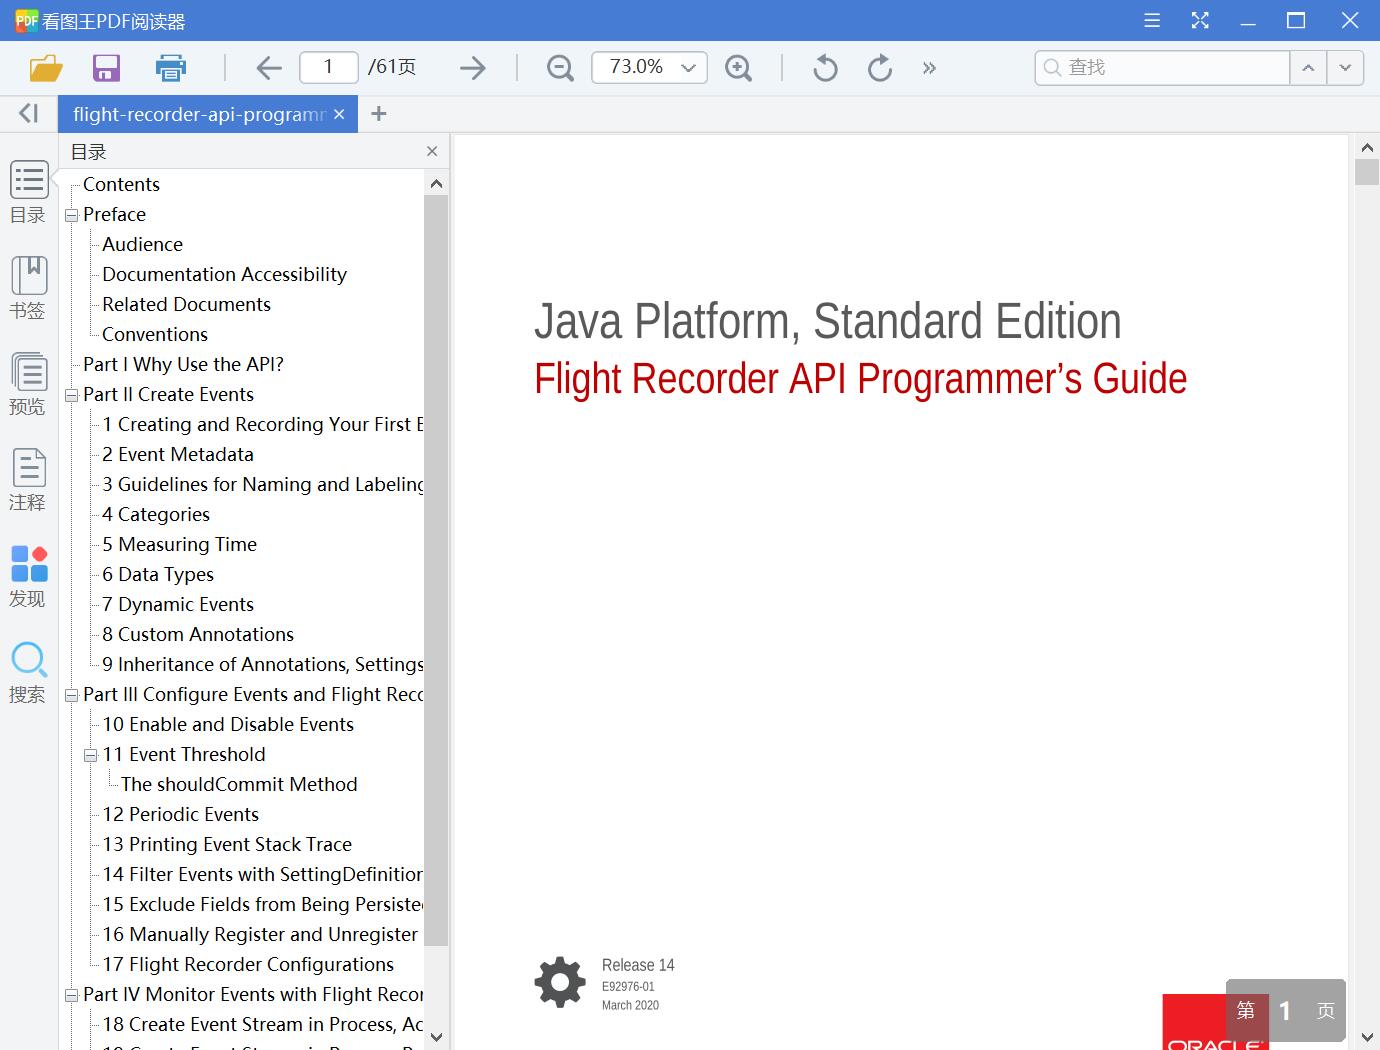Jump to Related Documents section
The height and width of the screenshot is (1050, 1380).
coord(186,304)
